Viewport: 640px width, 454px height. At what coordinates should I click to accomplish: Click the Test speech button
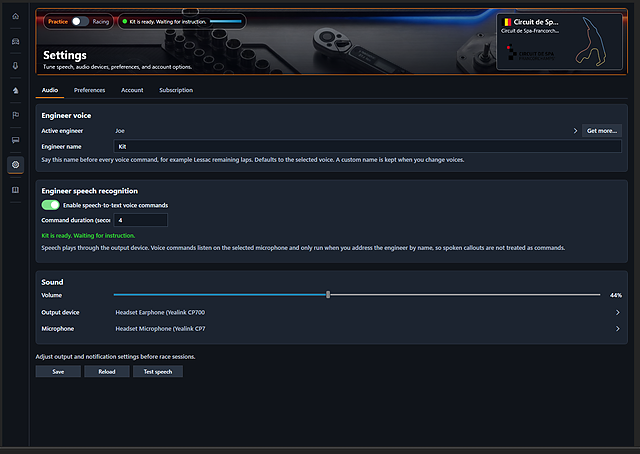click(158, 372)
